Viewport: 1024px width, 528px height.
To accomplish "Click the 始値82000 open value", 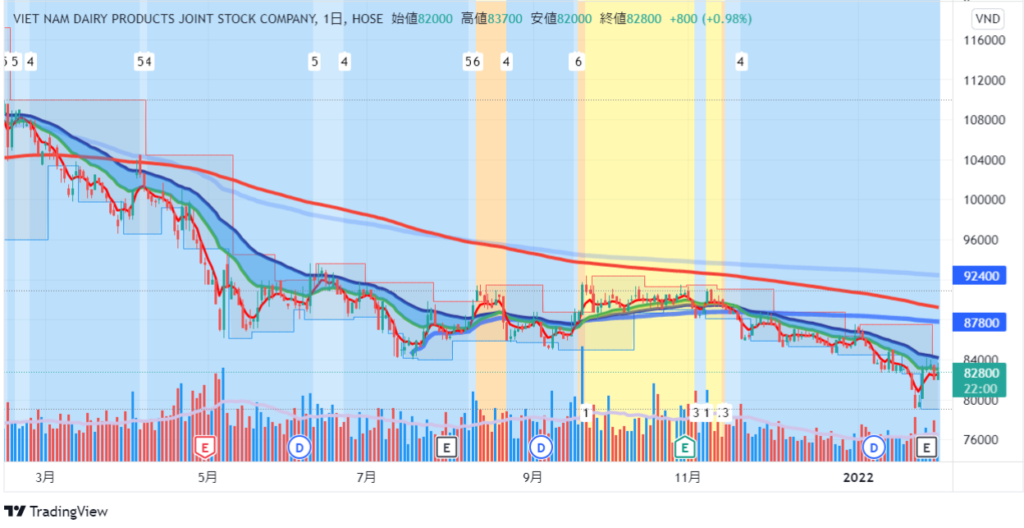I will click(x=422, y=19).
